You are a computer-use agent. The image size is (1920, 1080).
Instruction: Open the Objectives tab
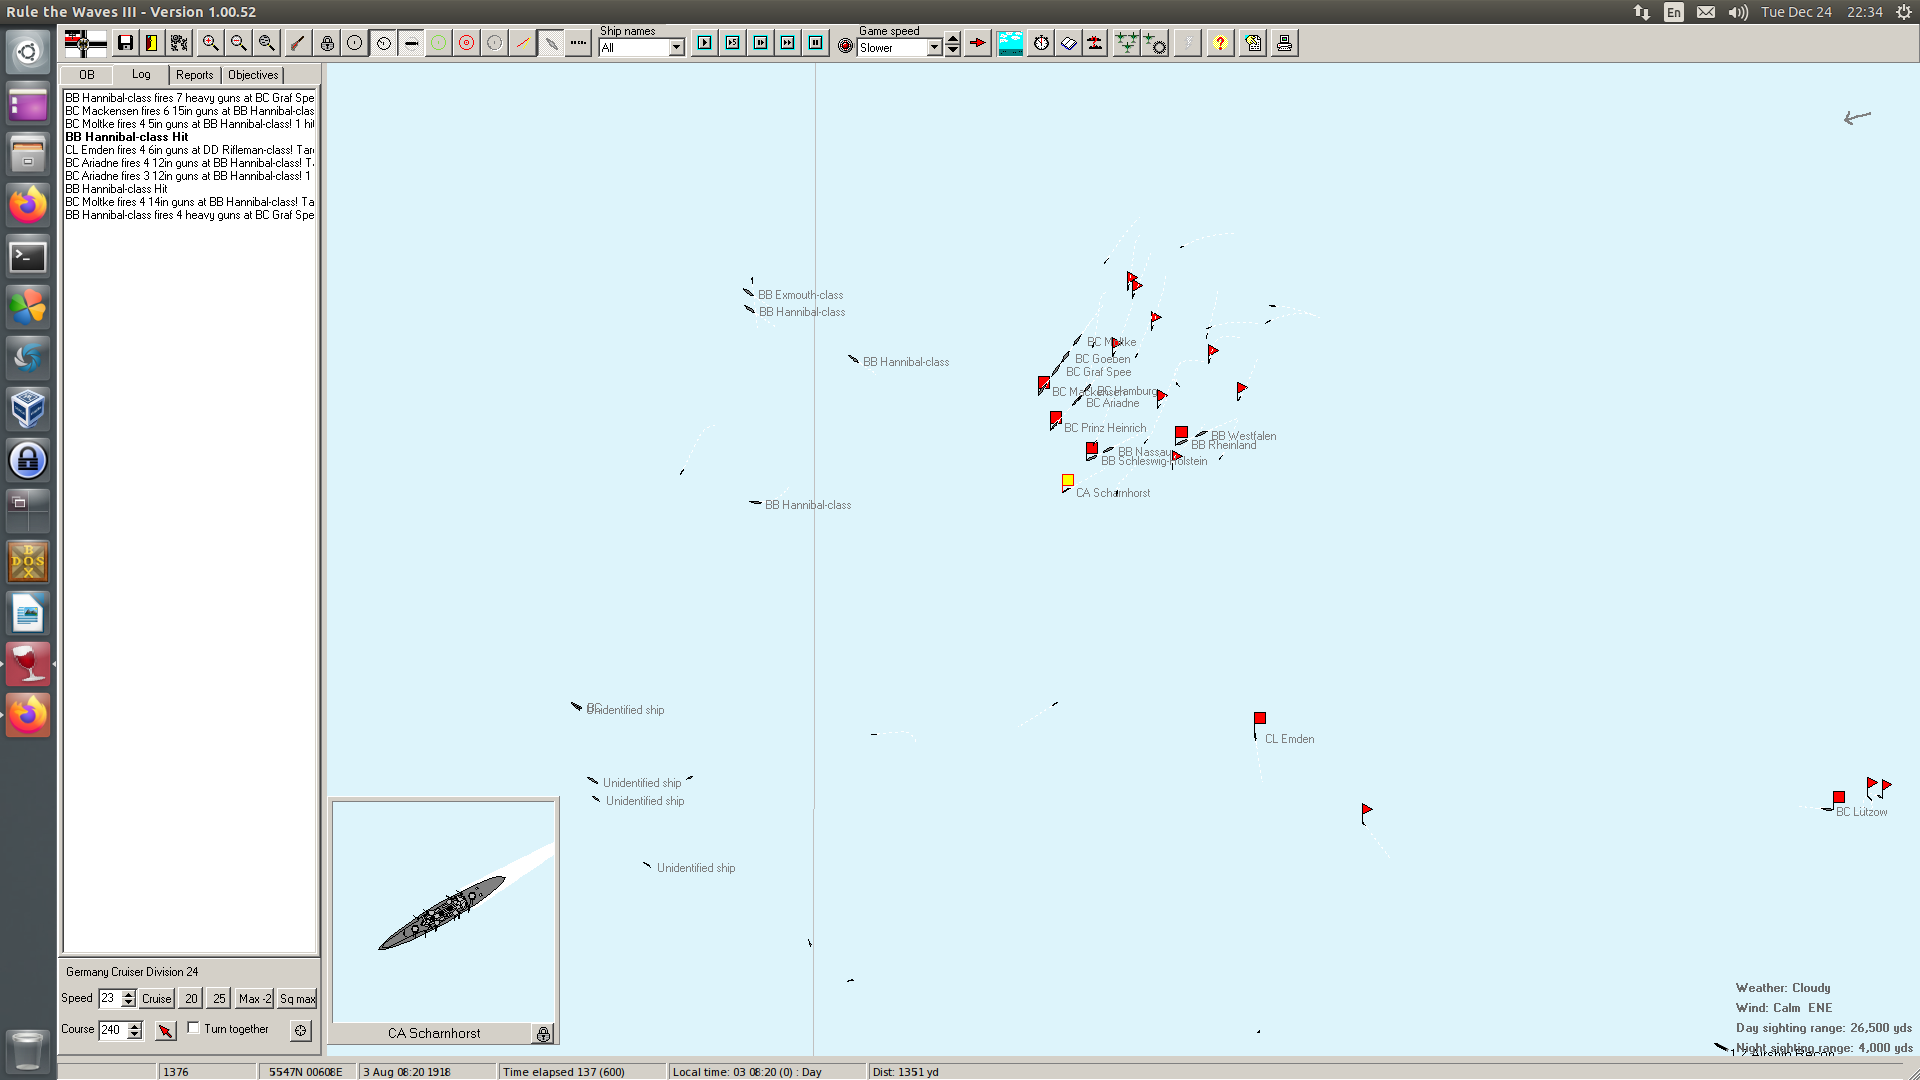(253, 75)
